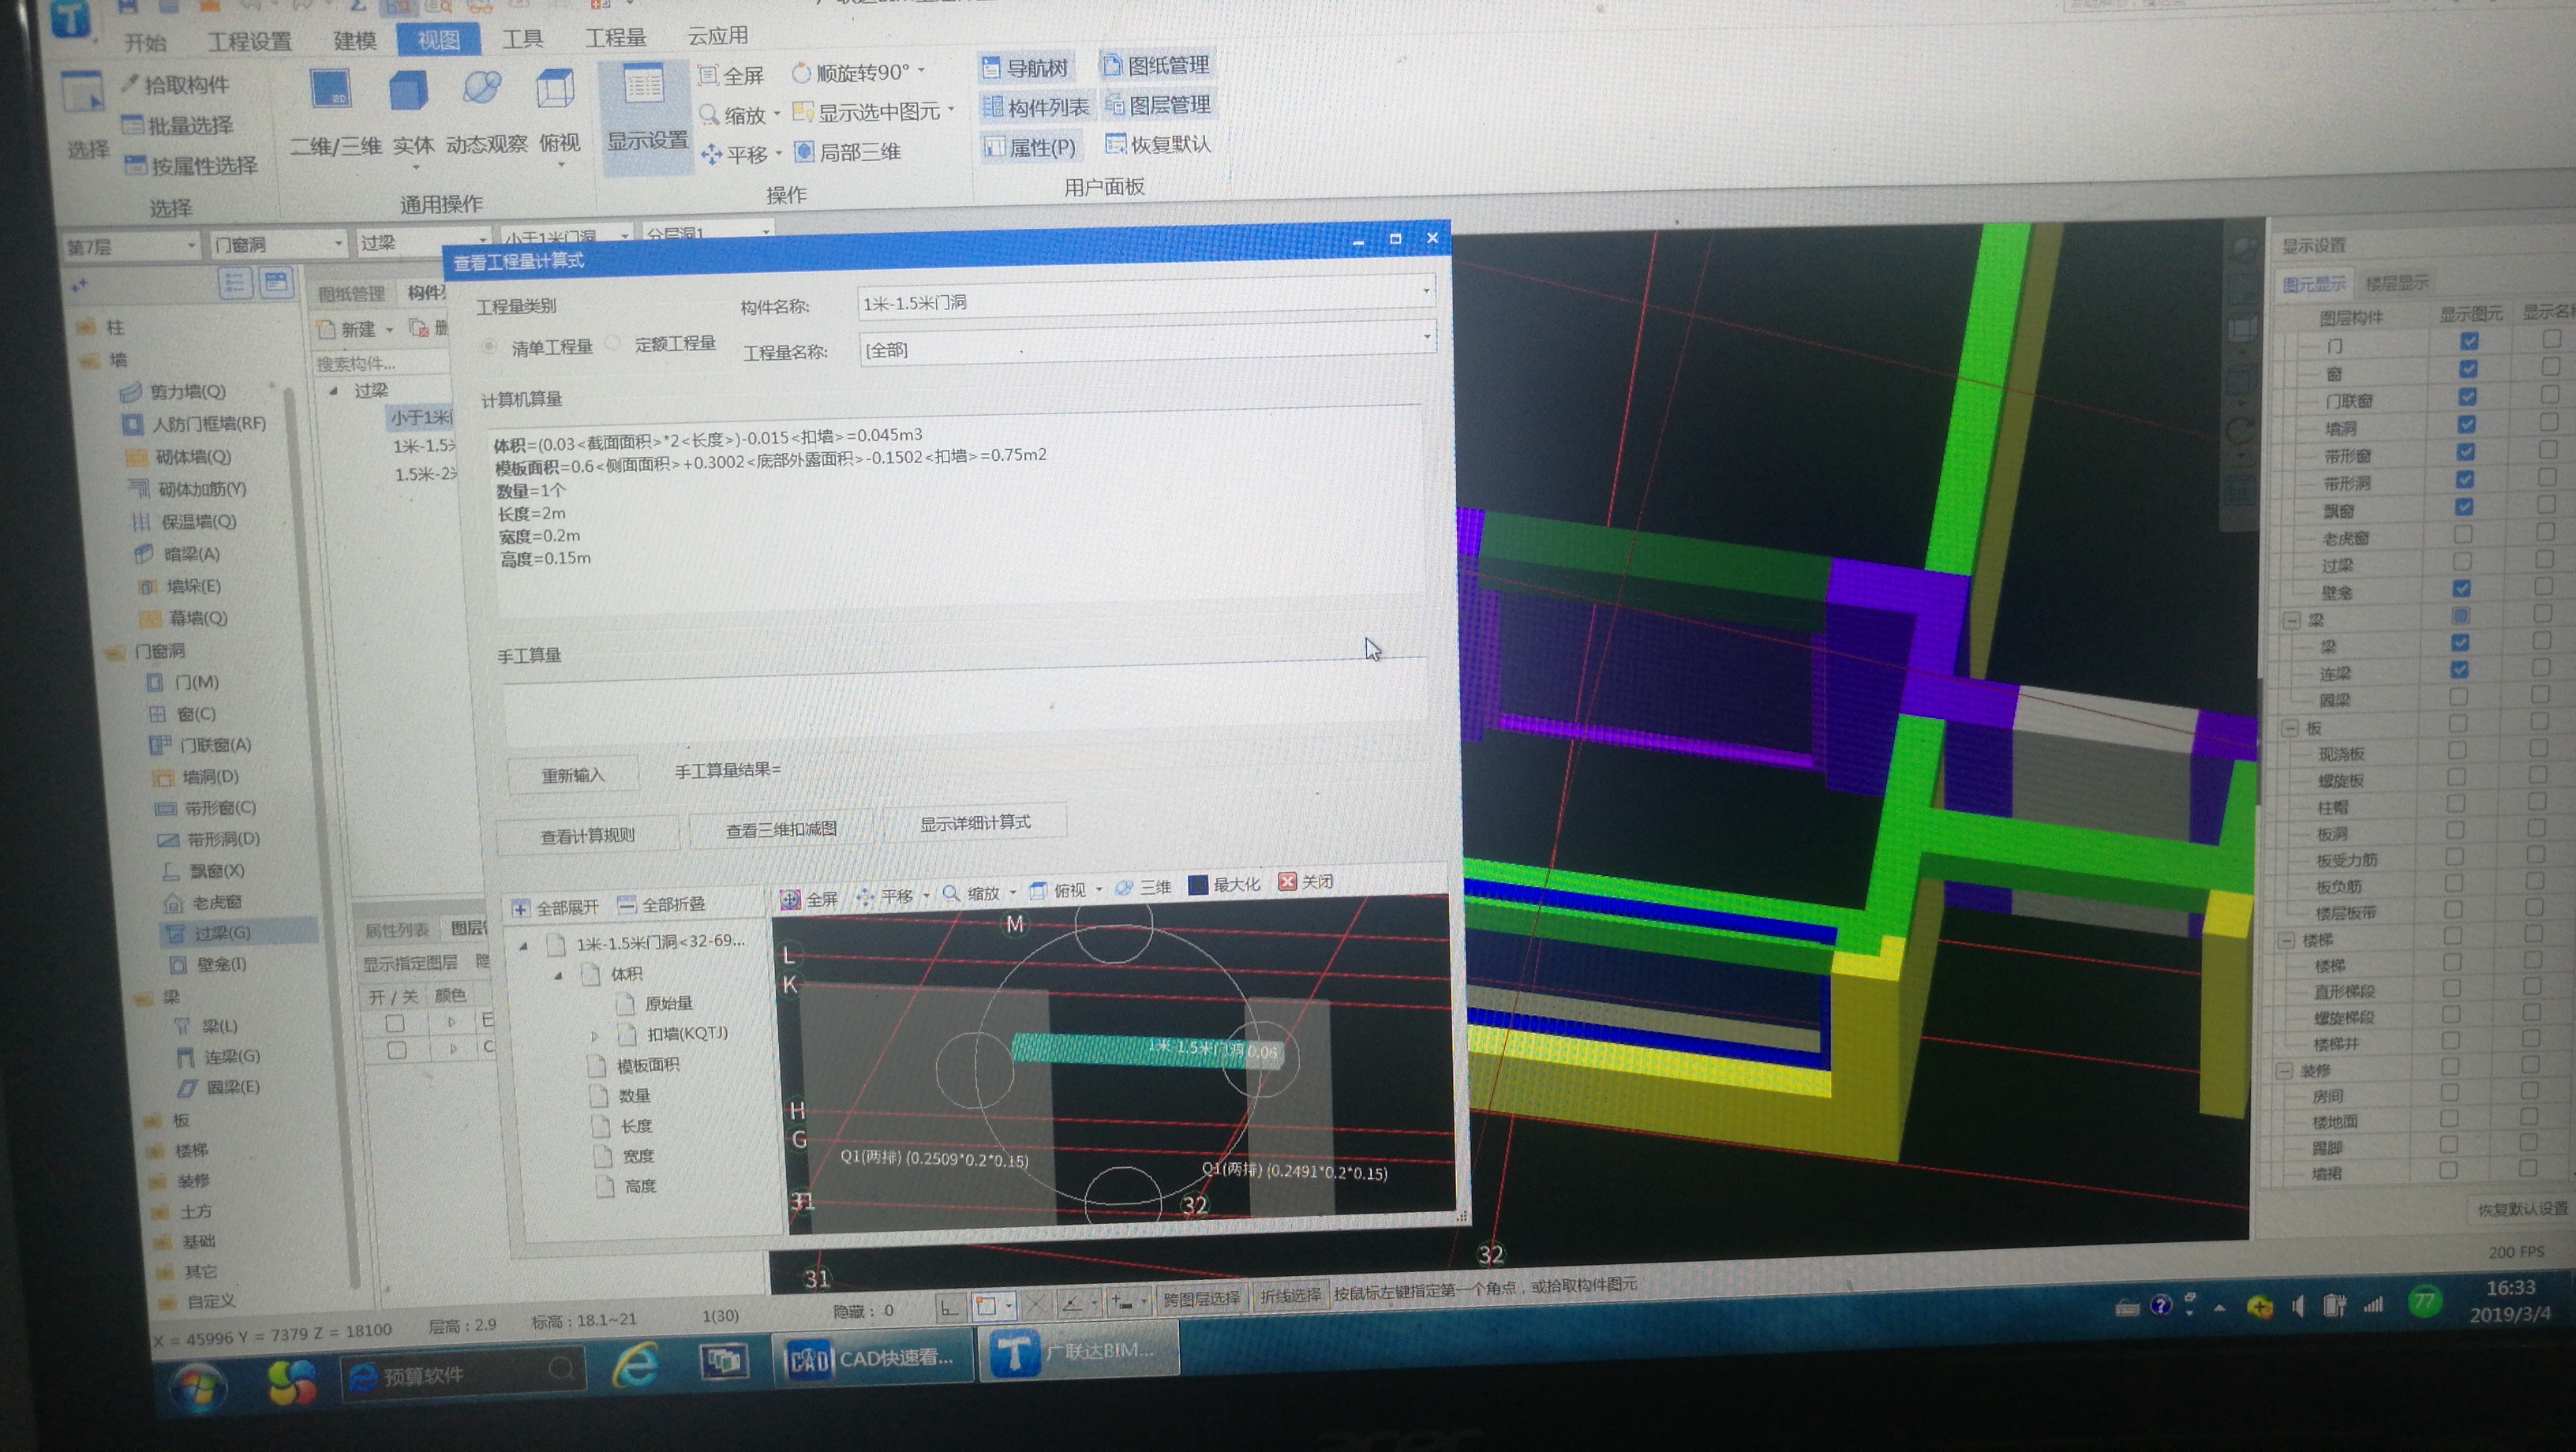
Task: Open the 工程设置 ribbon tab
Action: (x=249, y=42)
